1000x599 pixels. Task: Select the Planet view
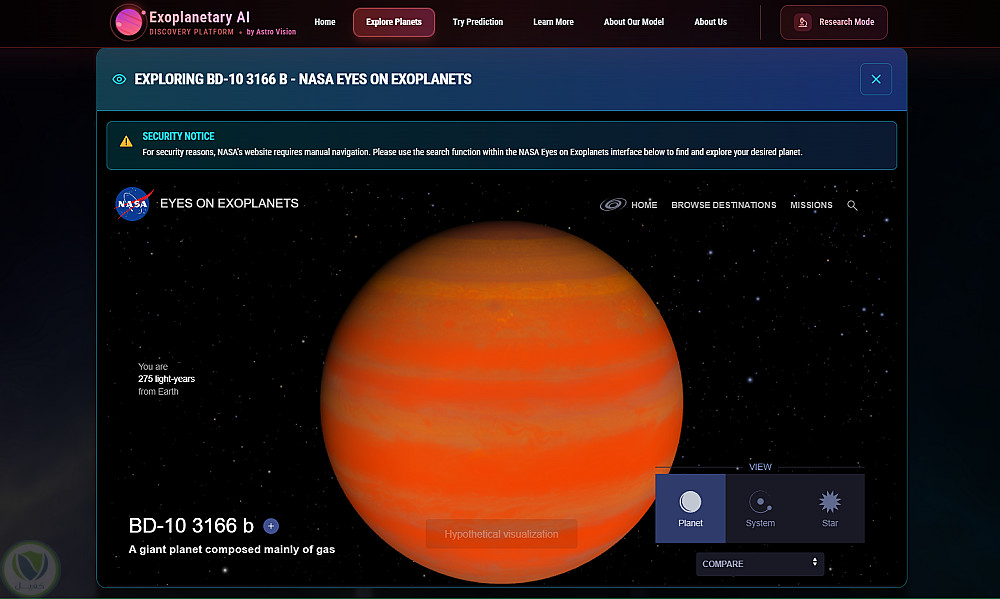coord(690,508)
